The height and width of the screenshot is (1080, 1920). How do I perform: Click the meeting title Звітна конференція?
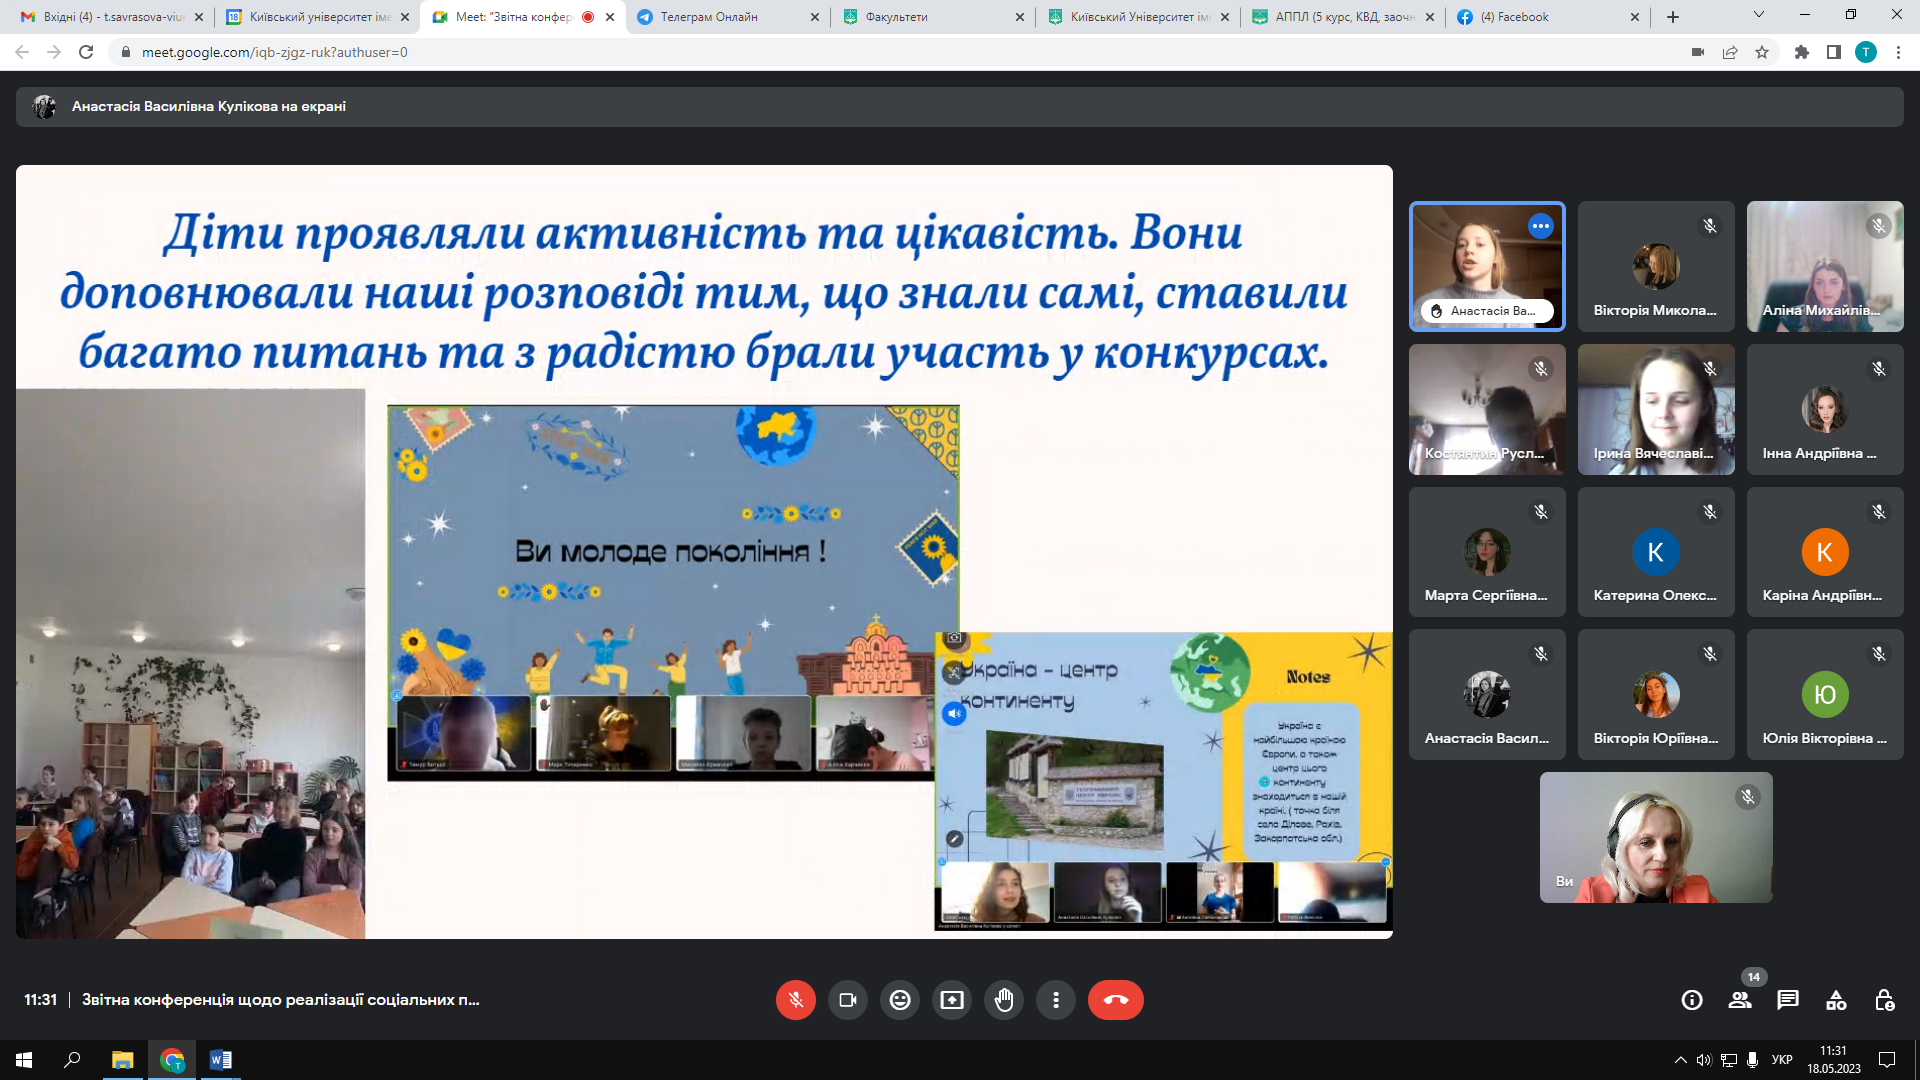coord(280,1000)
